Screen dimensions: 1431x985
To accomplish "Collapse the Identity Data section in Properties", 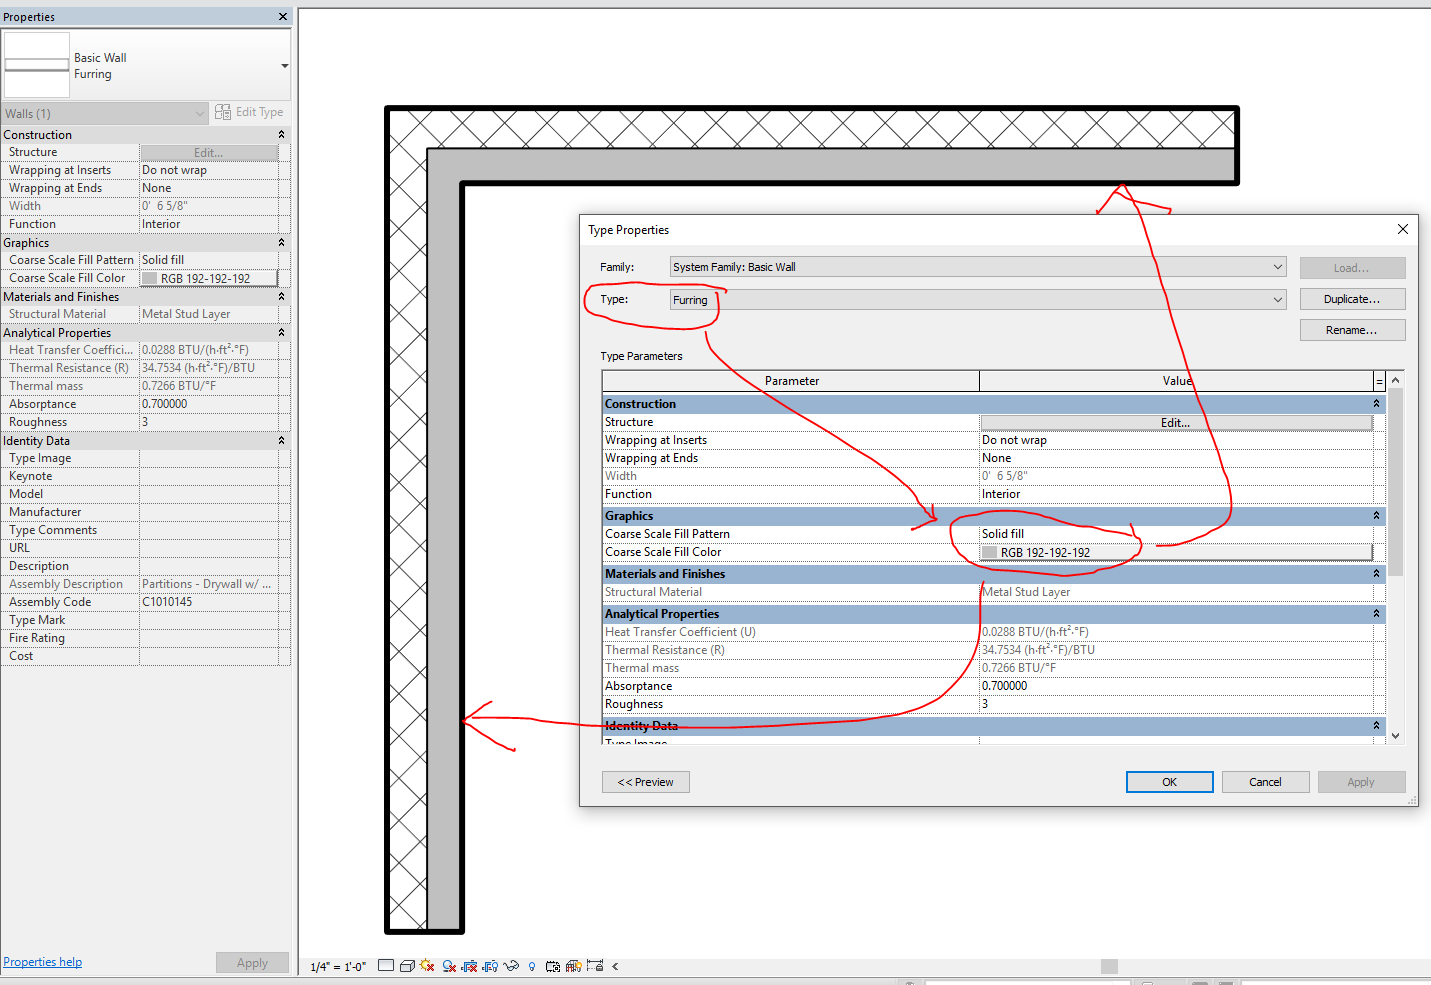I will pos(281,440).
